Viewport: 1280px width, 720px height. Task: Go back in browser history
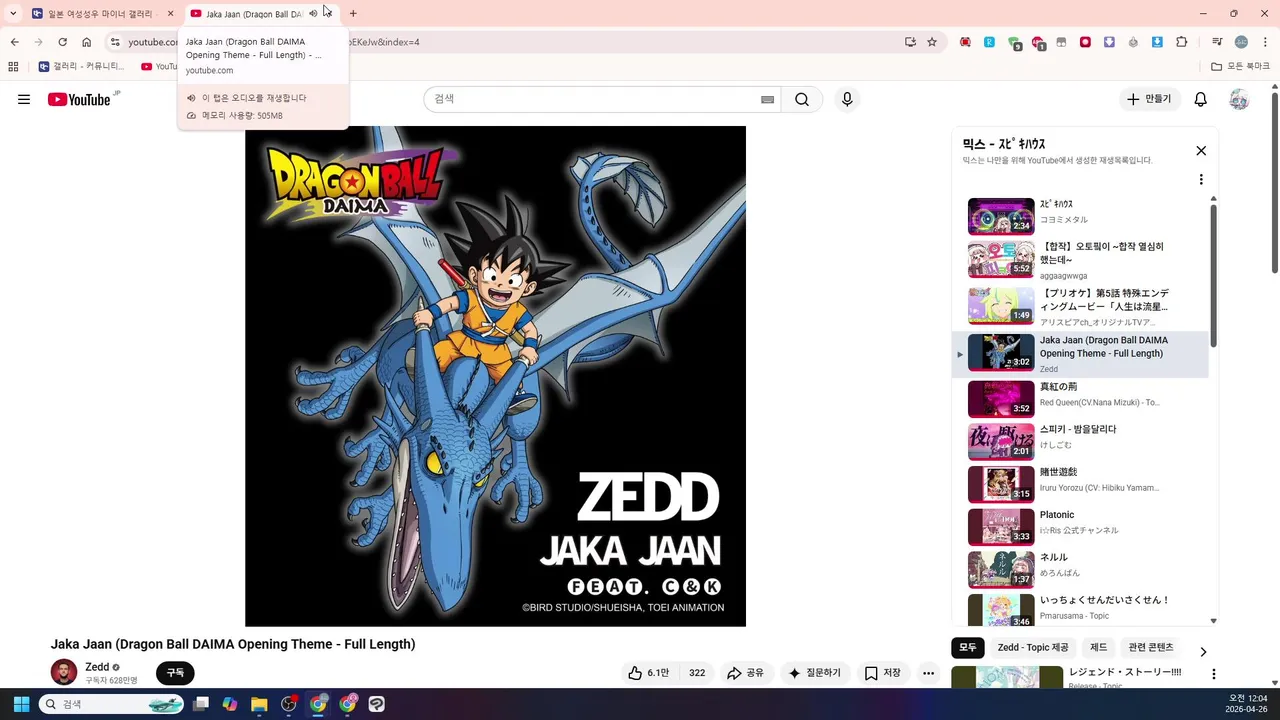coord(14,42)
